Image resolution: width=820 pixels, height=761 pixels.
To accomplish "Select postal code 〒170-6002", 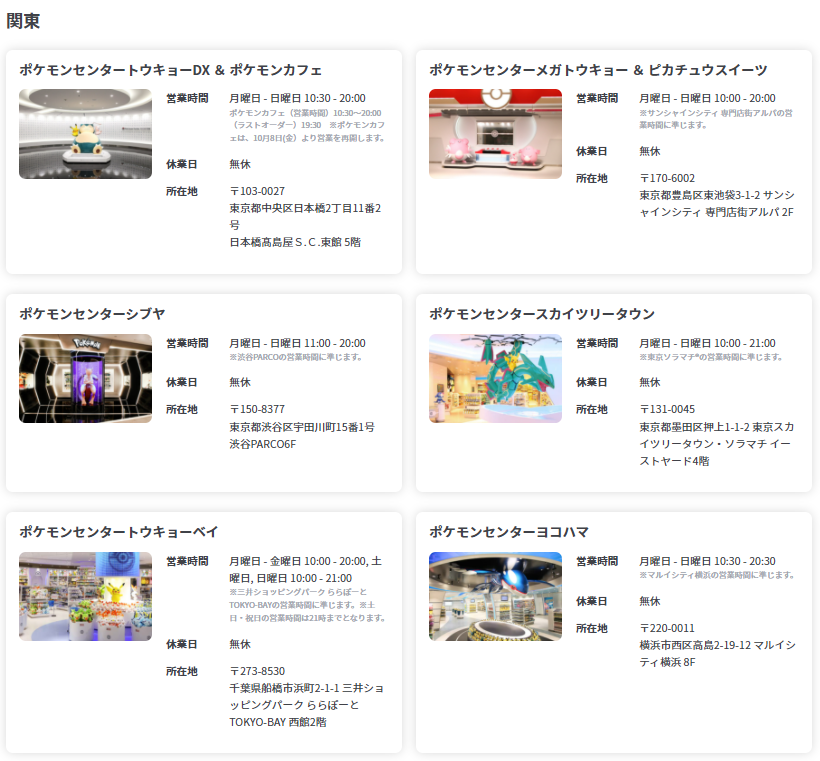I will (x=667, y=178).
